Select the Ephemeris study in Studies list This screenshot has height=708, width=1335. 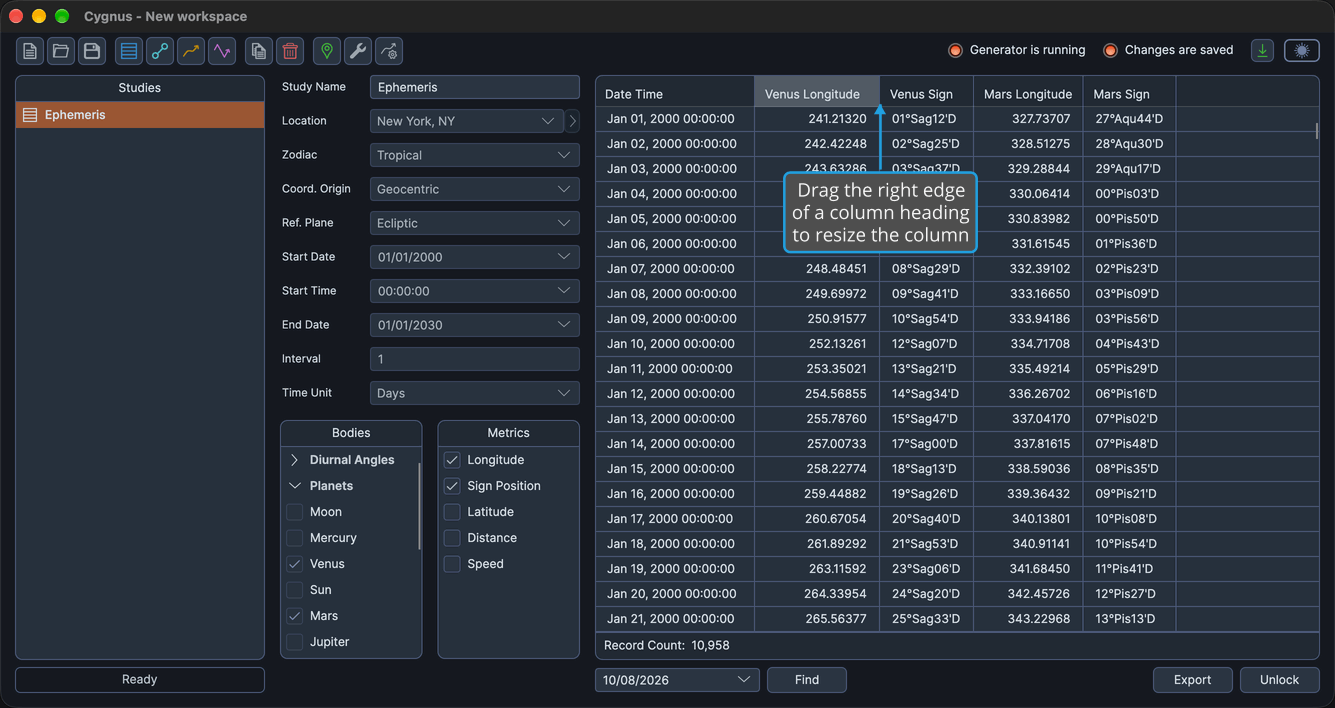click(x=140, y=115)
